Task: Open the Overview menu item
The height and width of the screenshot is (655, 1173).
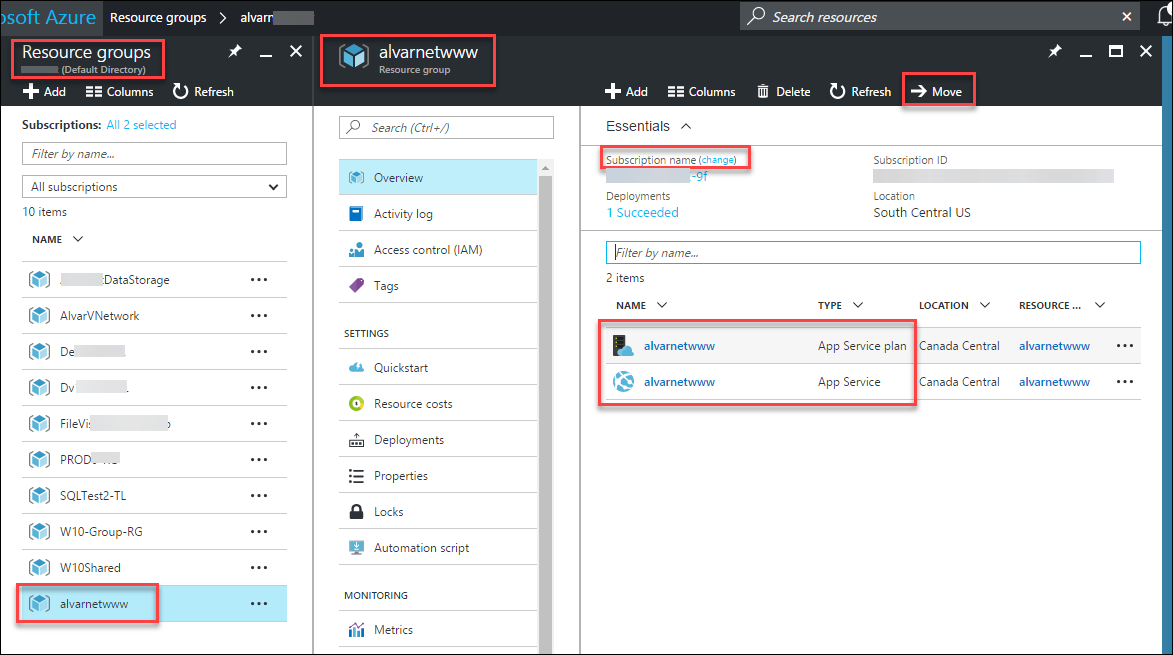Action: pyautogui.click(x=438, y=177)
